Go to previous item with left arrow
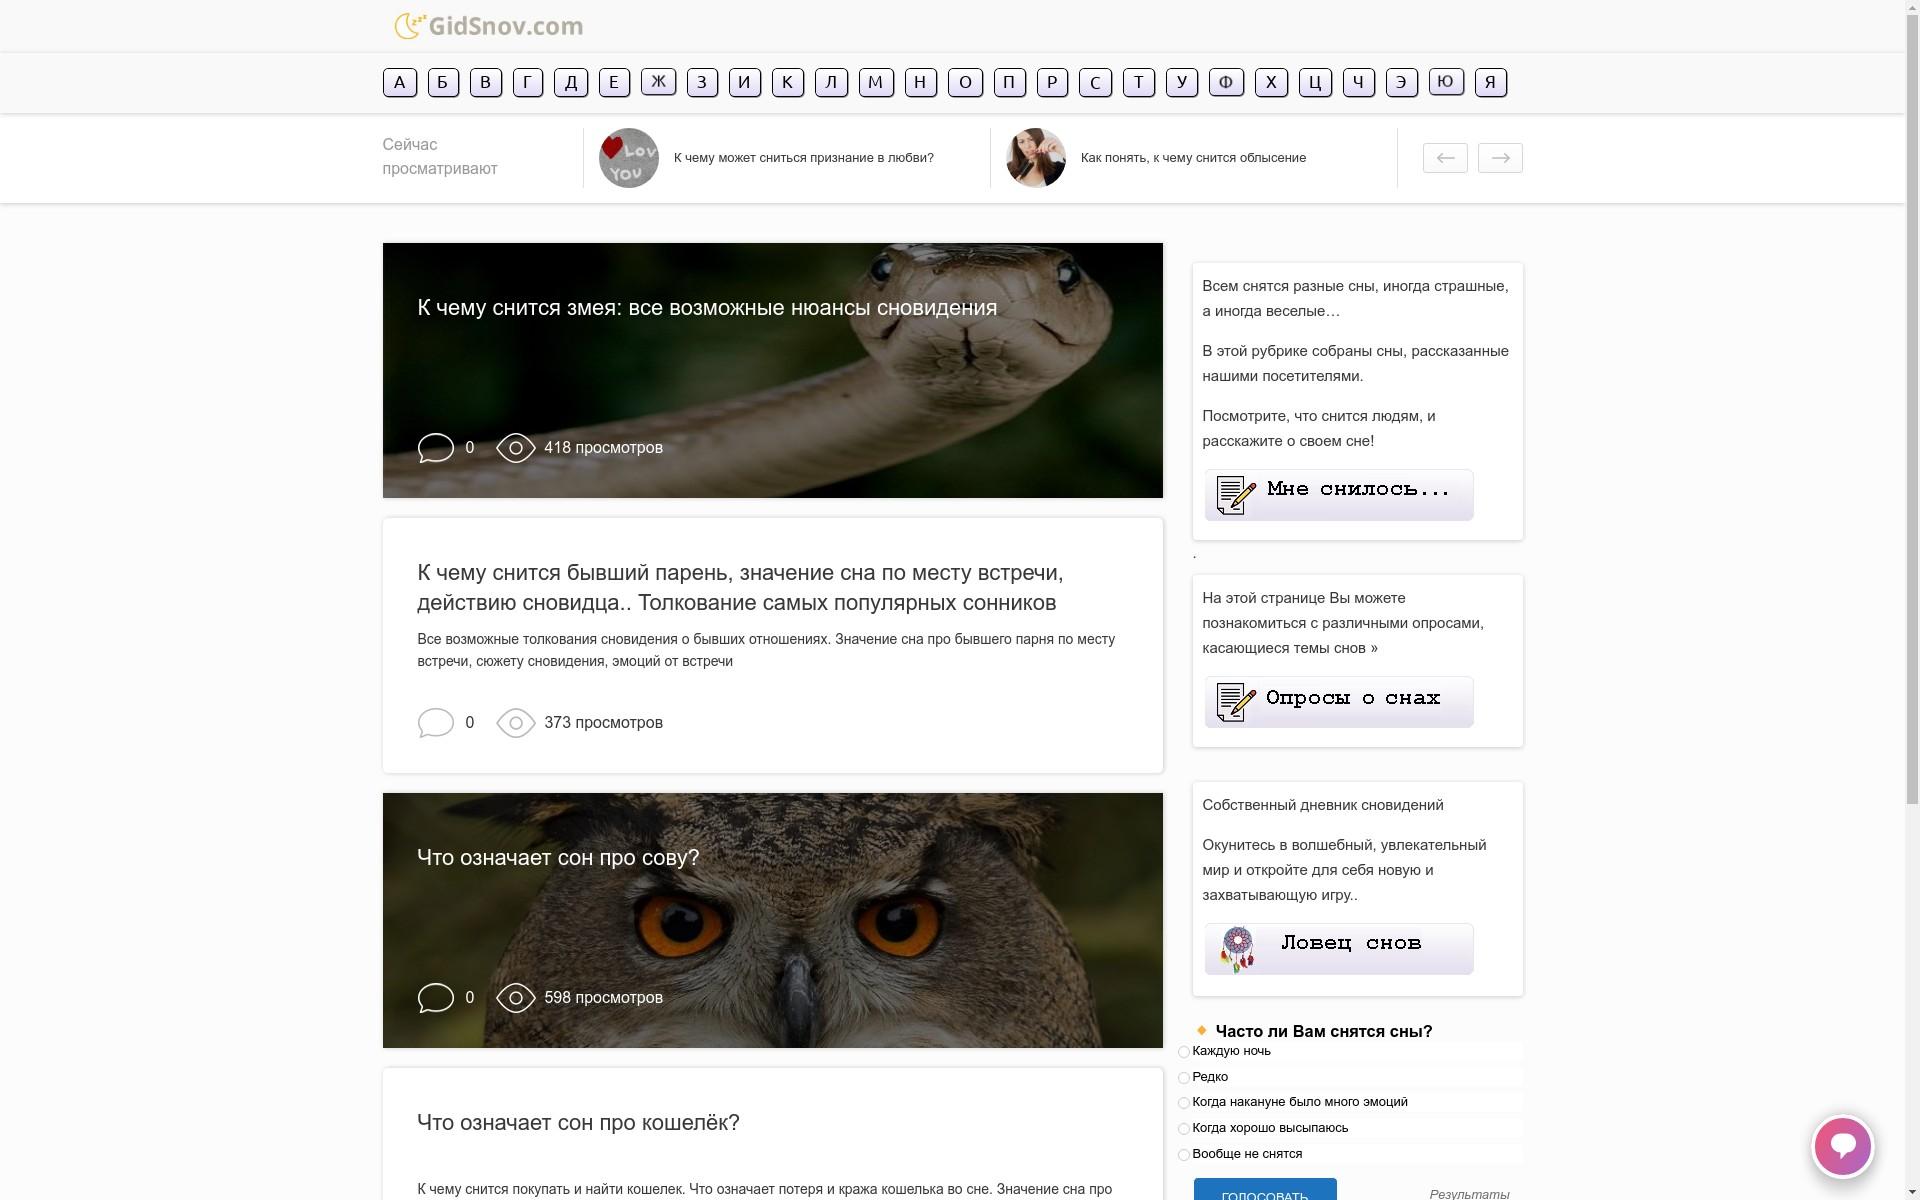 pos(1445,158)
